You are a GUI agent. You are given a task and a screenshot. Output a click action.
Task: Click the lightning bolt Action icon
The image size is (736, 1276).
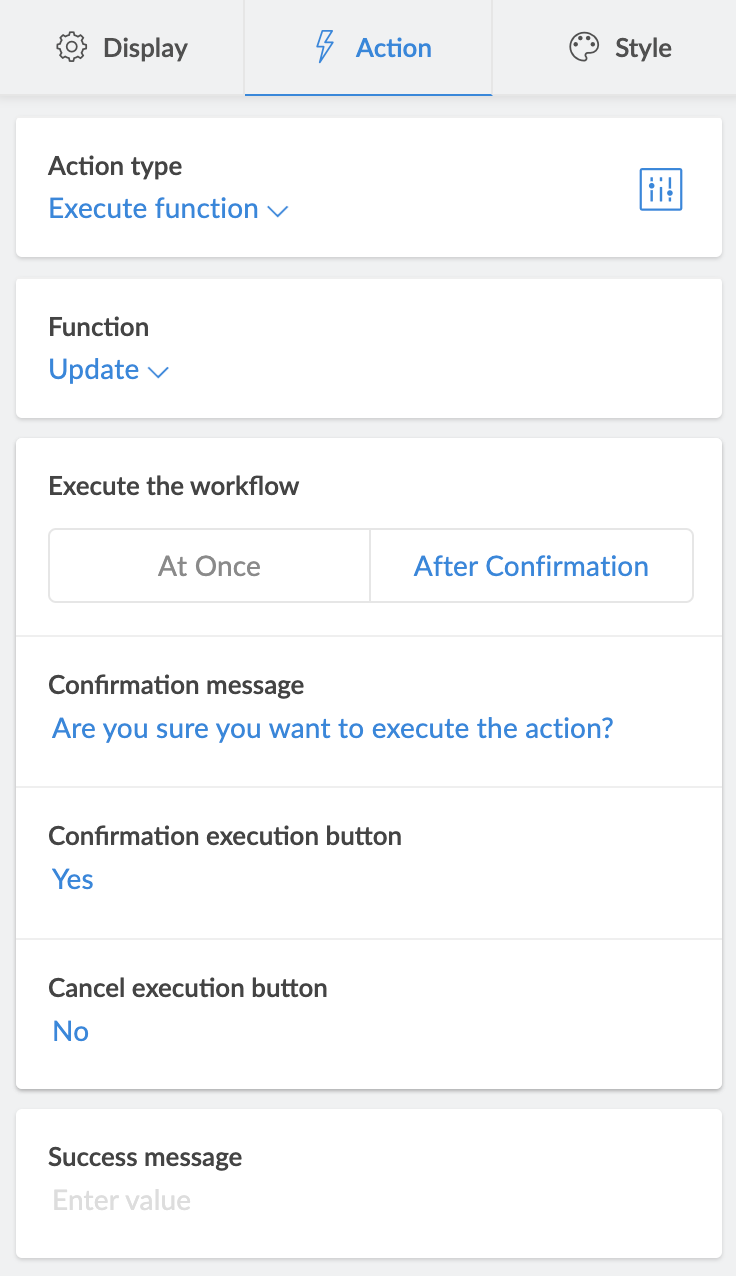[324, 47]
